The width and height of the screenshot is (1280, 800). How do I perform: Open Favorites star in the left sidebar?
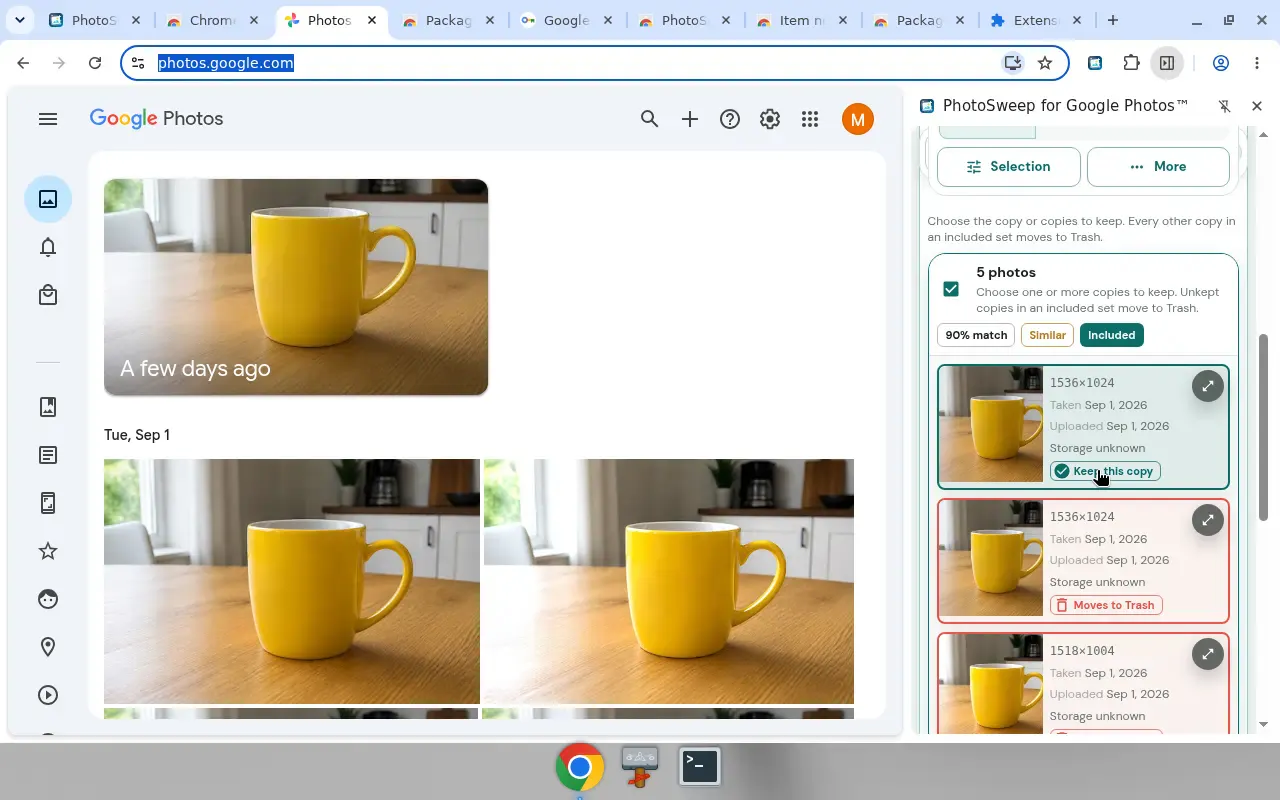point(48,551)
